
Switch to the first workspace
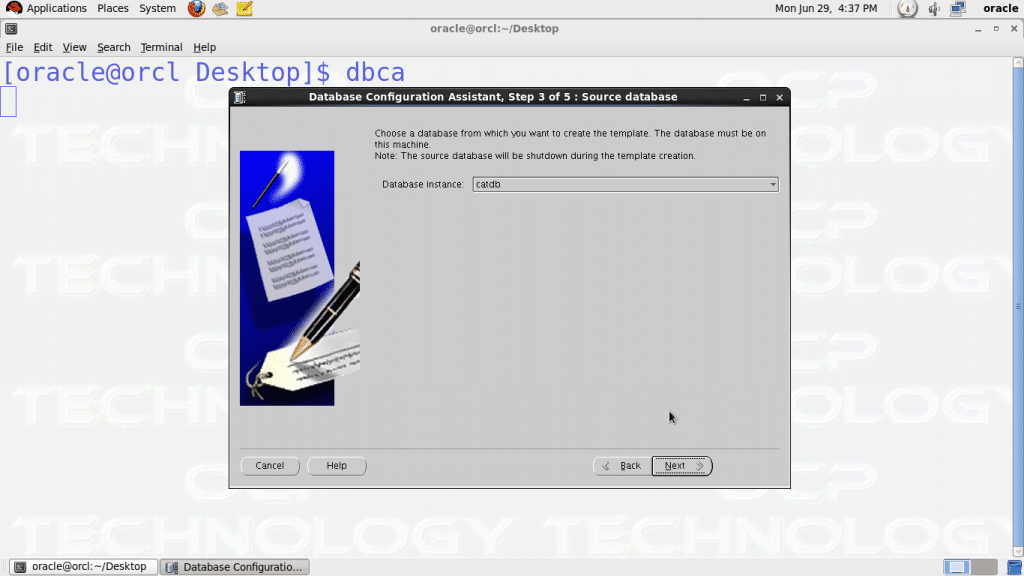(956, 567)
